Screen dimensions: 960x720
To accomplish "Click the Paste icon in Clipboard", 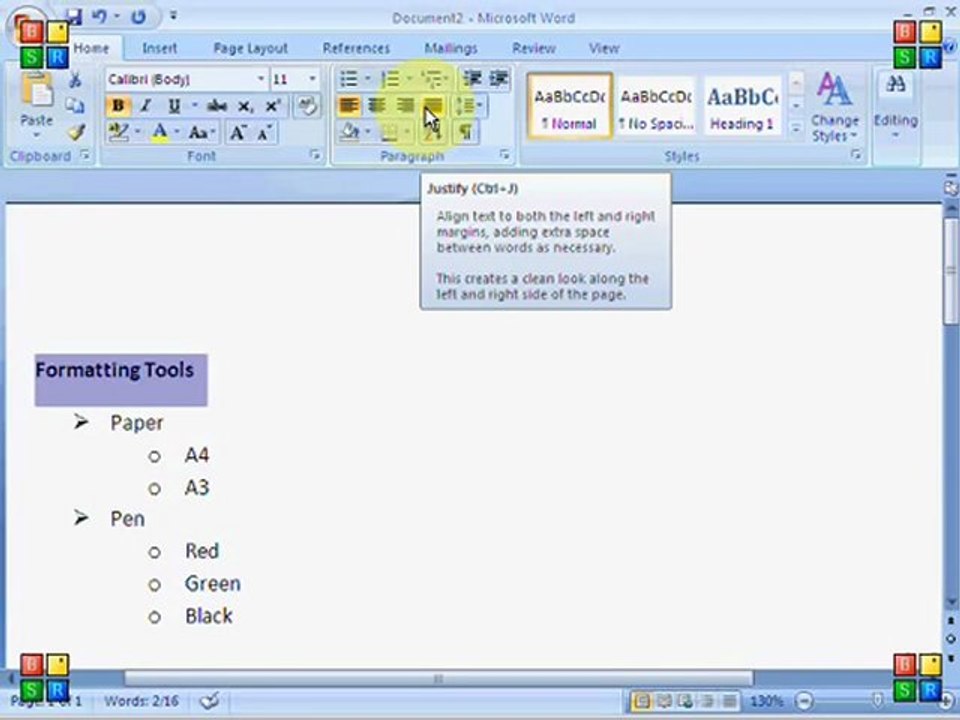I will 36,92.
